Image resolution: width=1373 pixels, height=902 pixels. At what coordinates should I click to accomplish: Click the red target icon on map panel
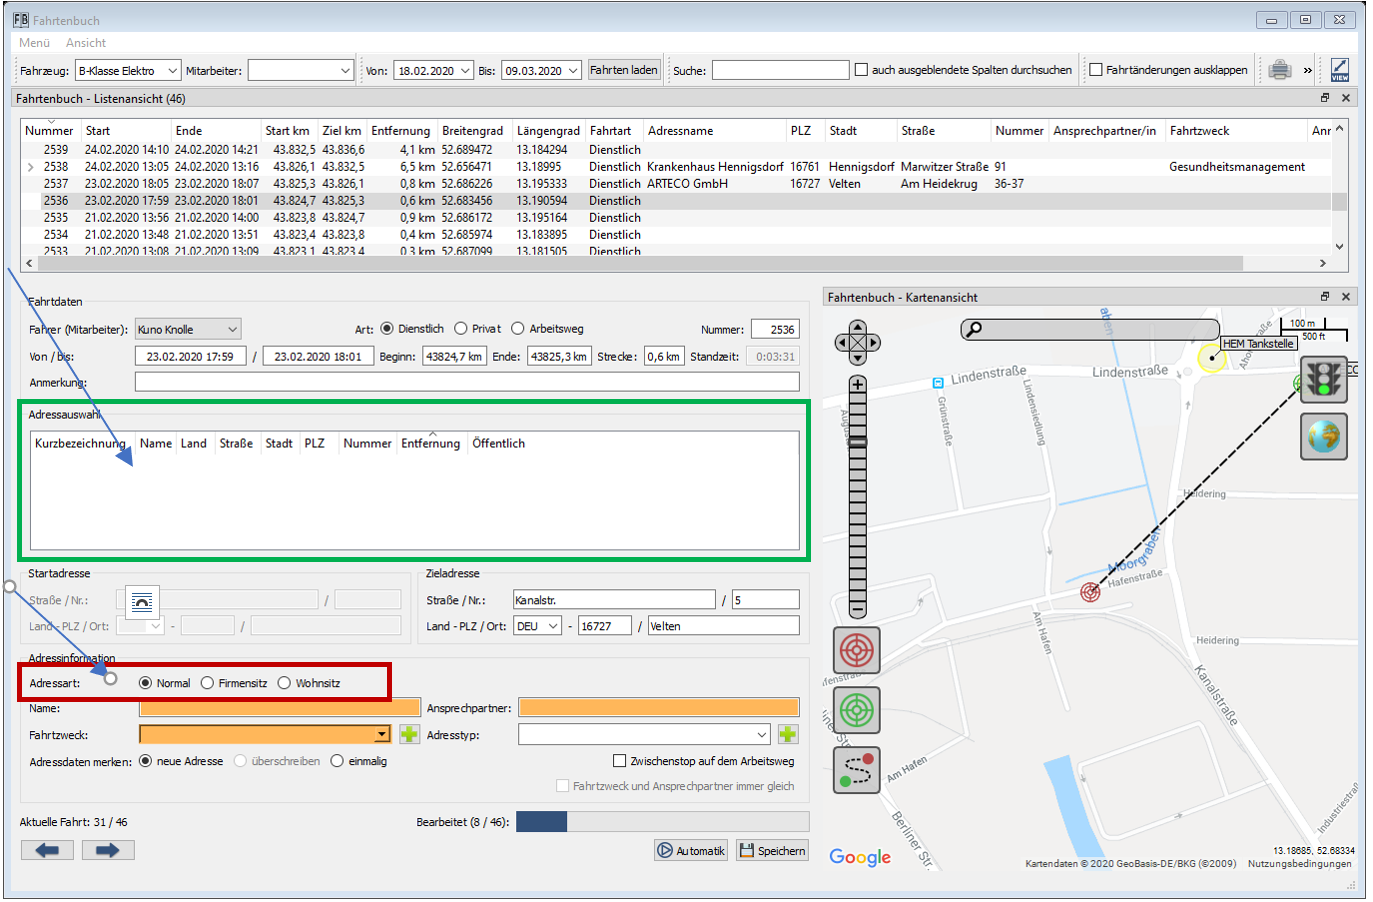[x=856, y=650]
